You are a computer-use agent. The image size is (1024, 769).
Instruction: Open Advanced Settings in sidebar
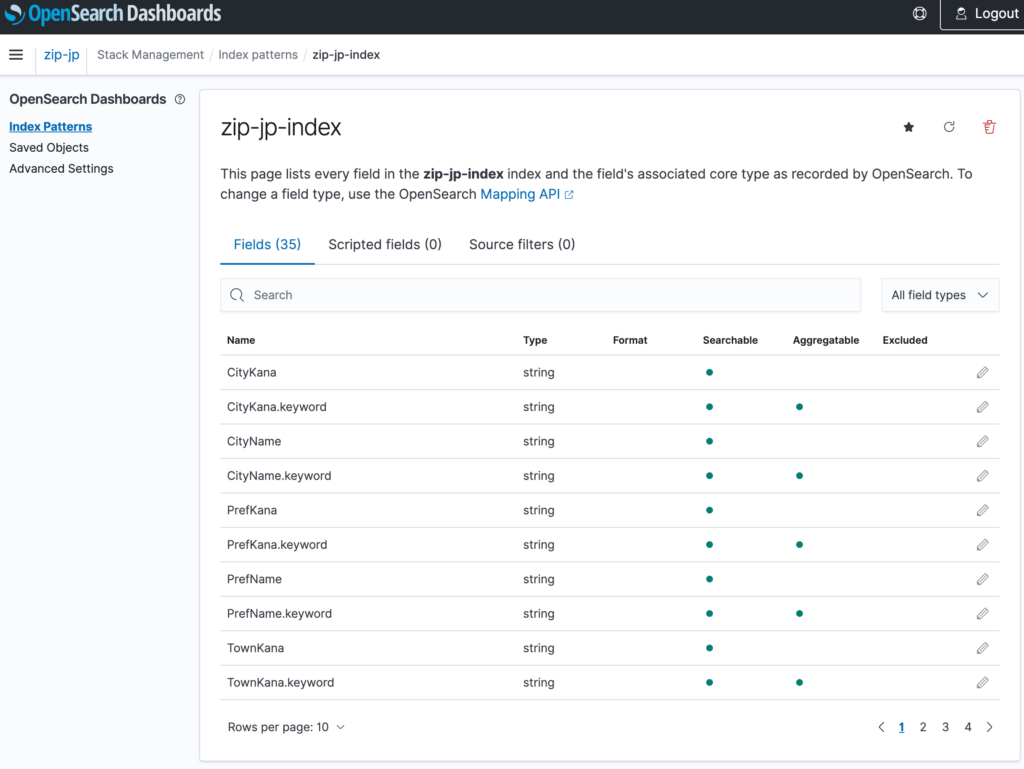coord(61,168)
